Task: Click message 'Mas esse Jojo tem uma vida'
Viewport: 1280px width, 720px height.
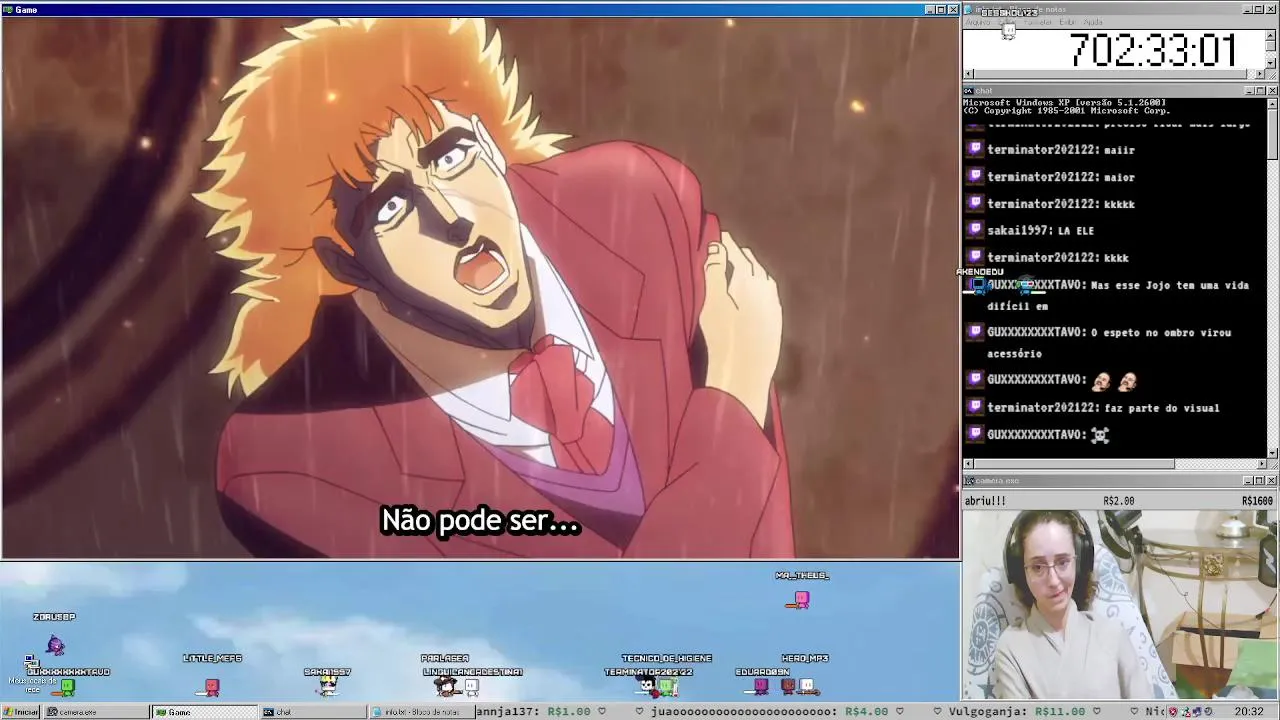Action: point(1170,285)
